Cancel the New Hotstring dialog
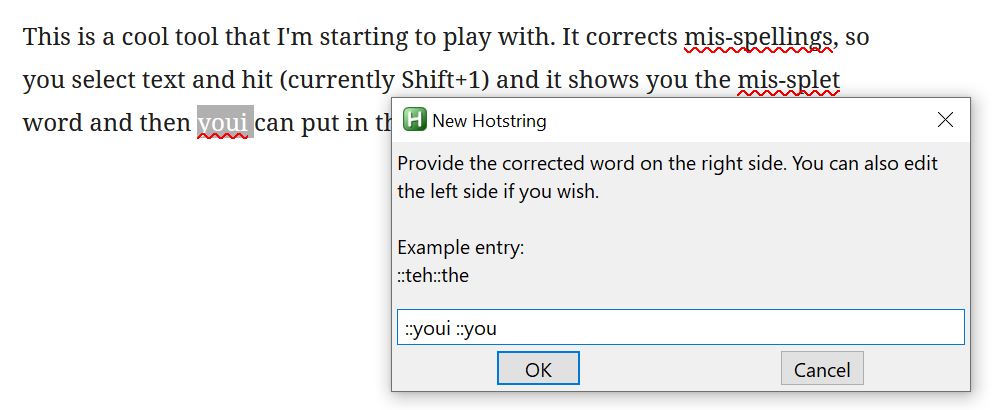This screenshot has width=1005, height=410. [821, 369]
